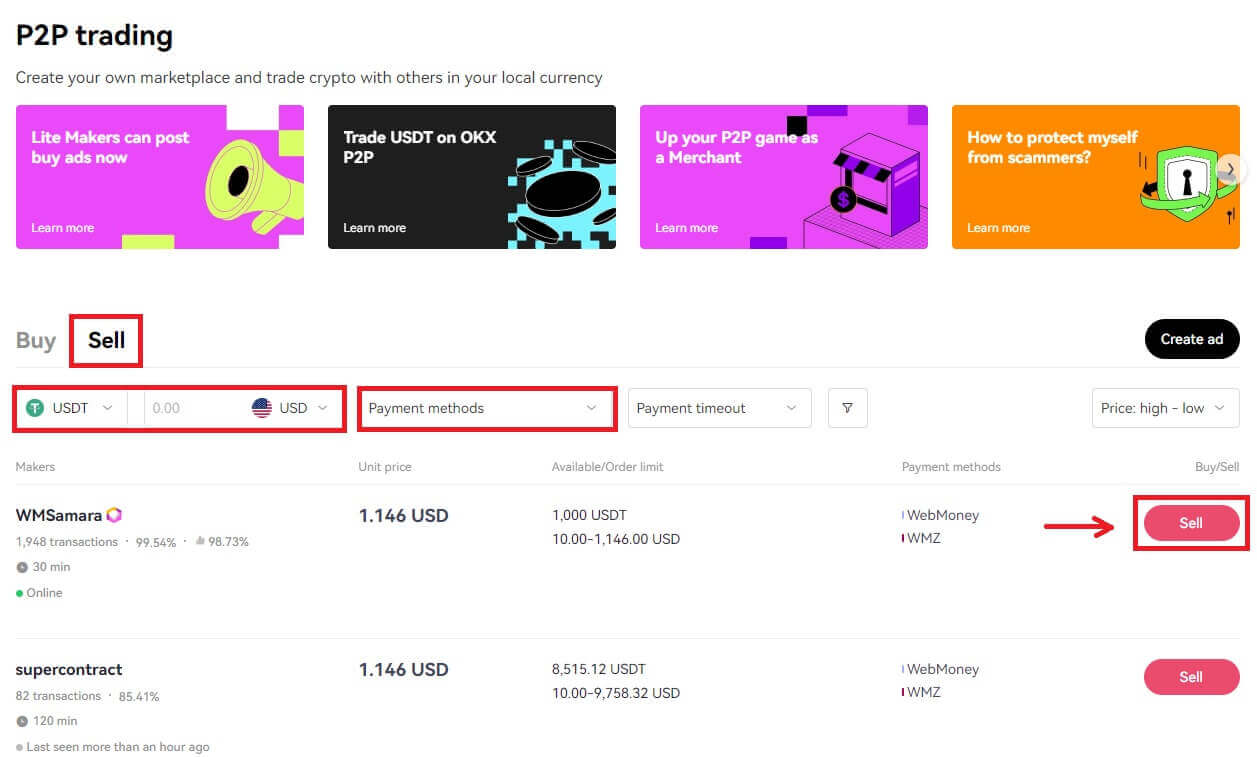Switch to the Sell tab

(106, 340)
